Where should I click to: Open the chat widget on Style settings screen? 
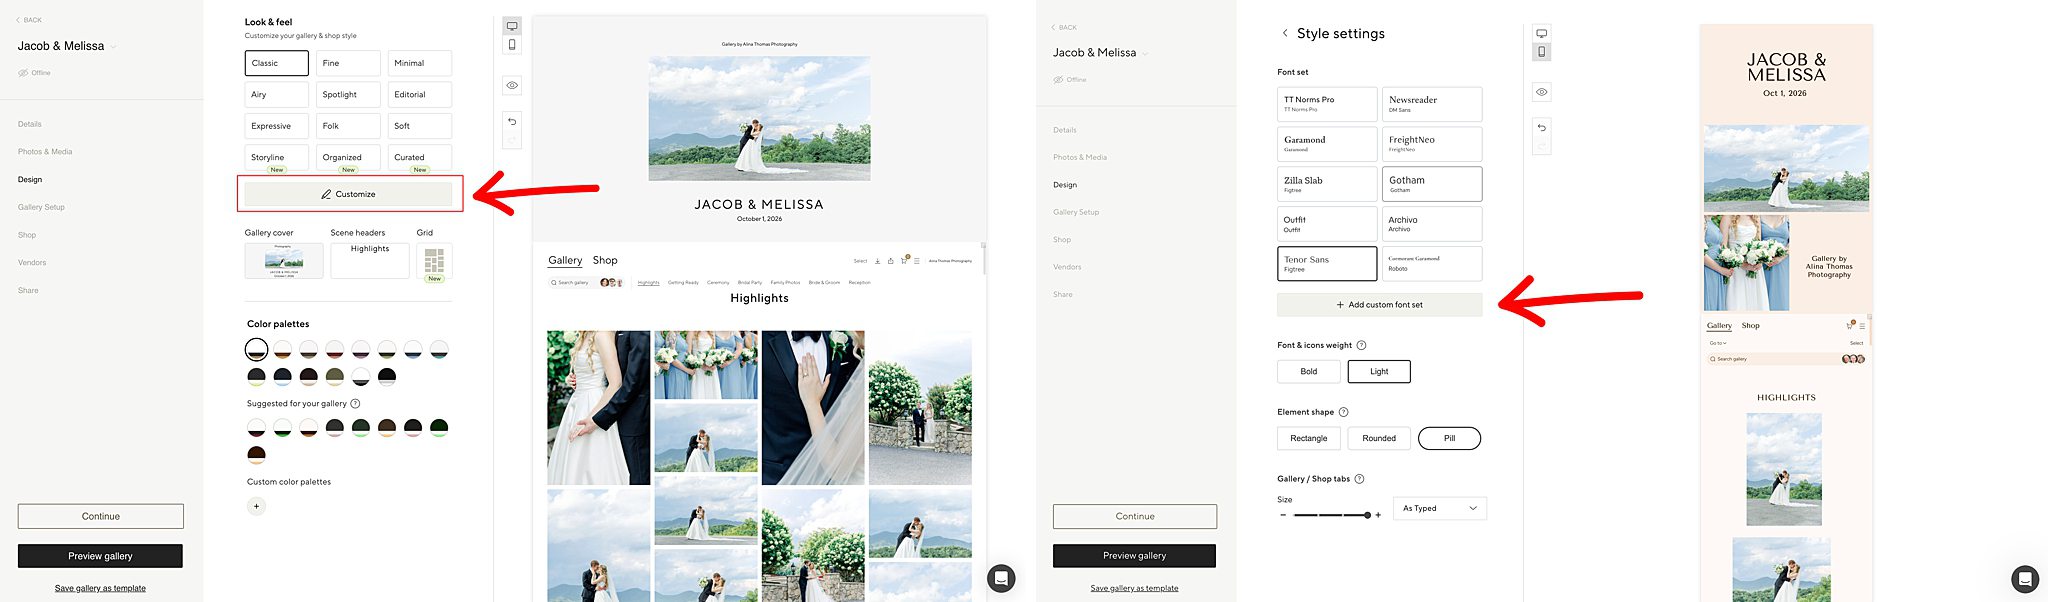tap(2025, 578)
